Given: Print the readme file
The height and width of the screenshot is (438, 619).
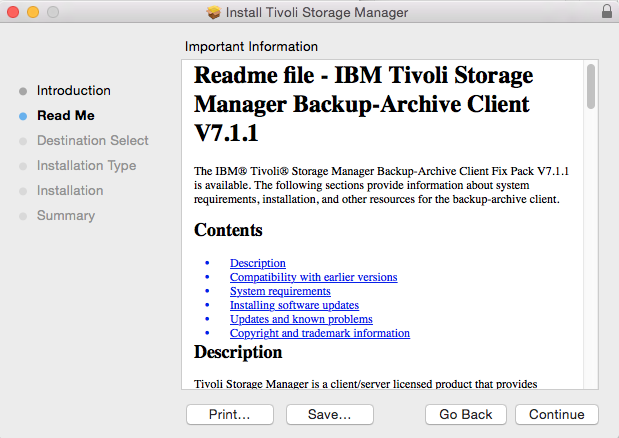Looking at the screenshot, I should (230, 414).
